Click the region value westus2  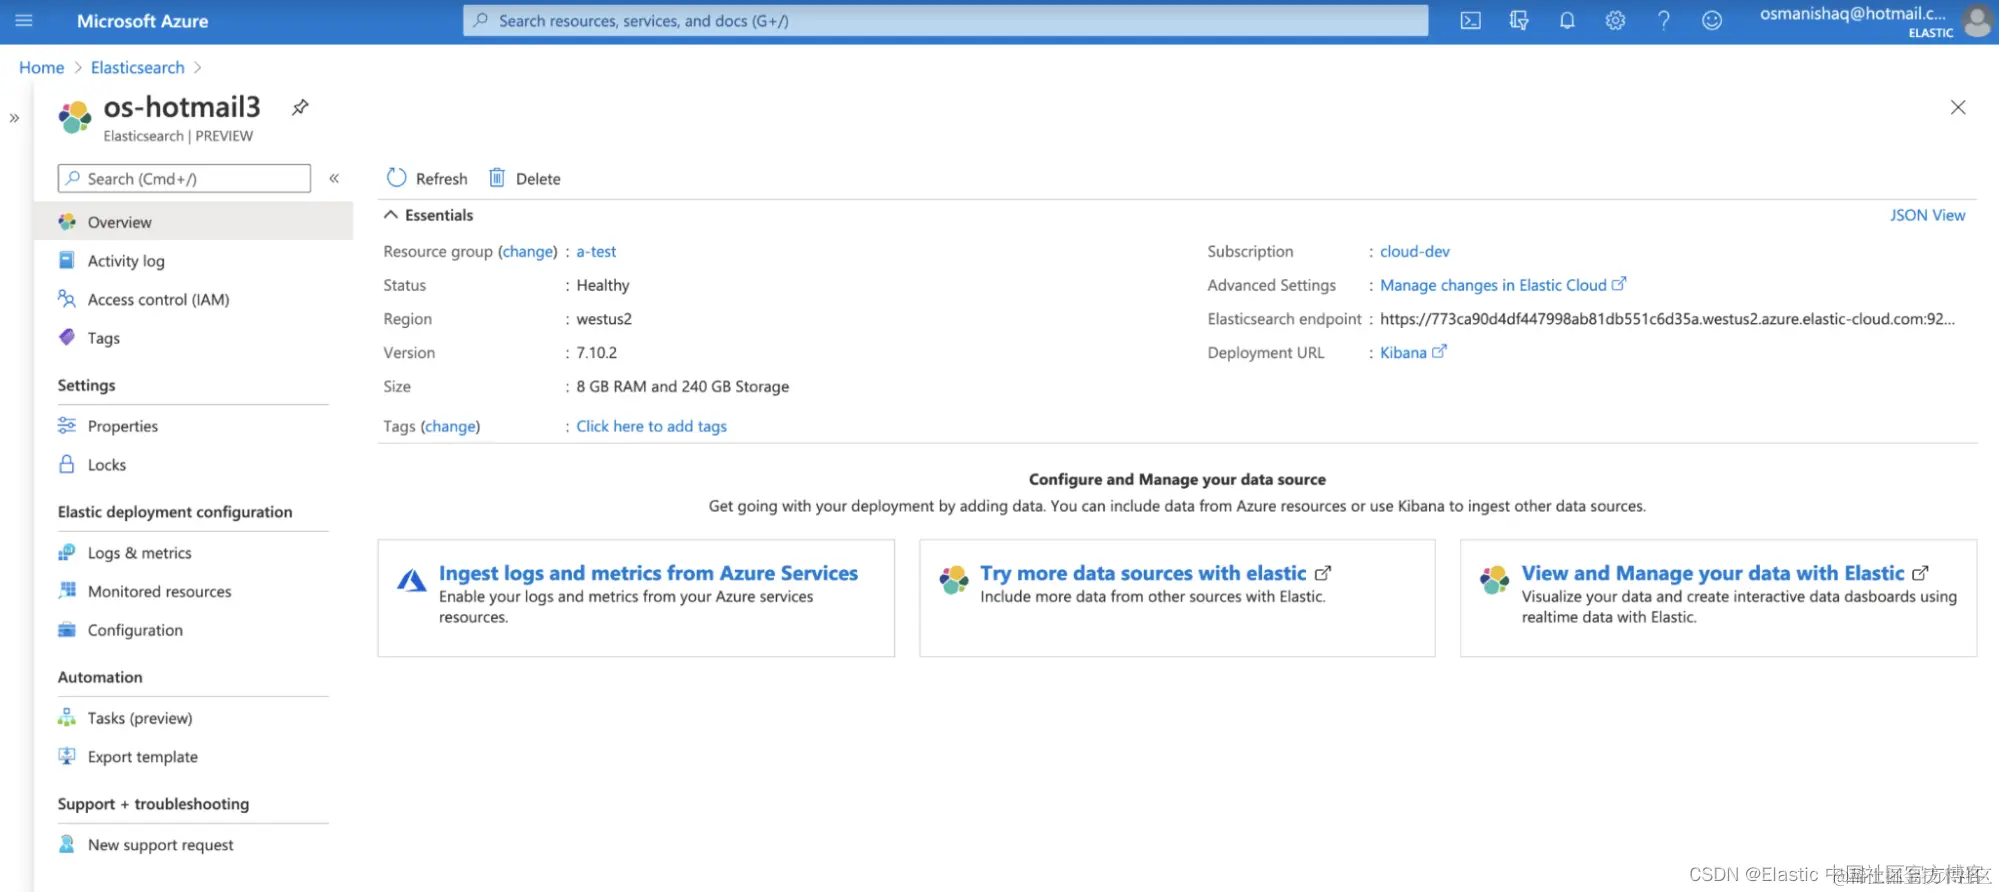pos(604,319)
